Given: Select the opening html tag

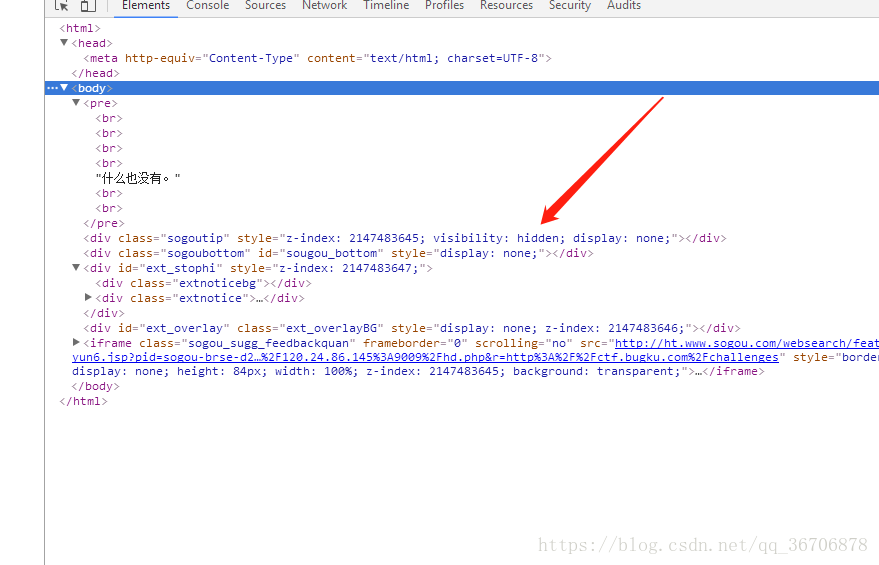Looking at the screenshot, I should pos(80,28).
